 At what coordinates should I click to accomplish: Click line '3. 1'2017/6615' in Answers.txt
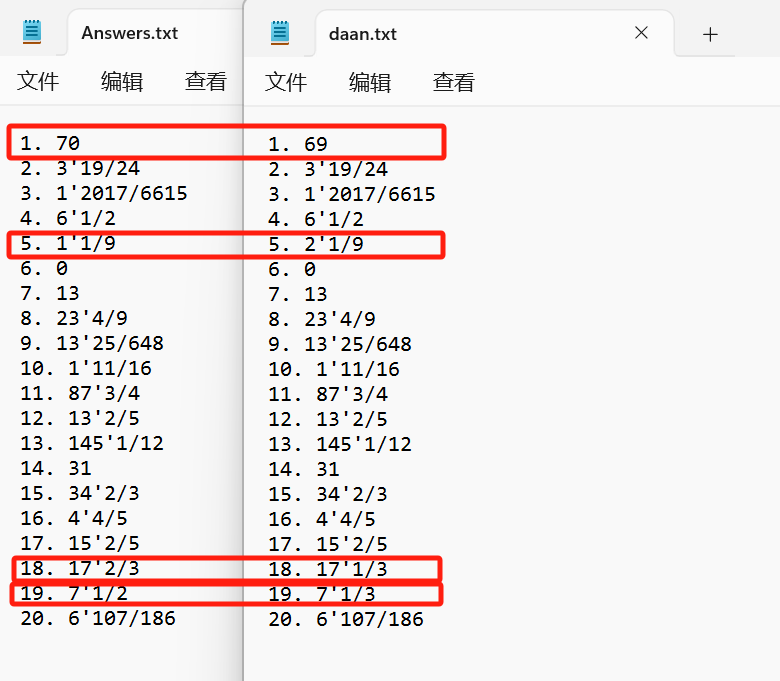point(103,193)
